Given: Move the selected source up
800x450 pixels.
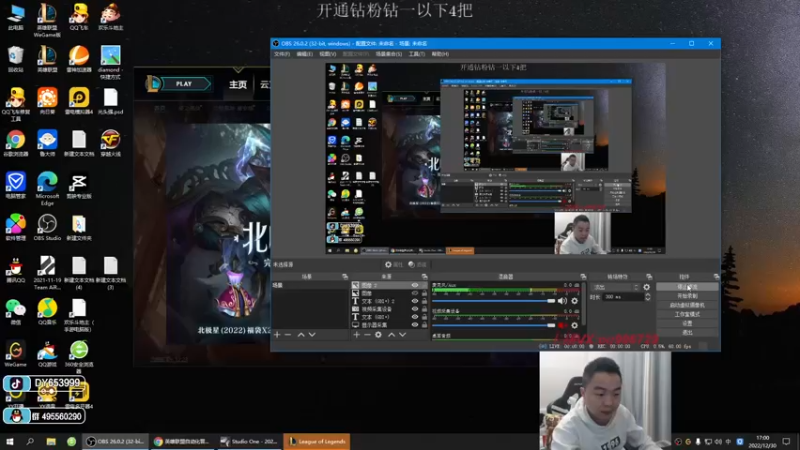Looking at the screenshot, I should tap(391, 335).
